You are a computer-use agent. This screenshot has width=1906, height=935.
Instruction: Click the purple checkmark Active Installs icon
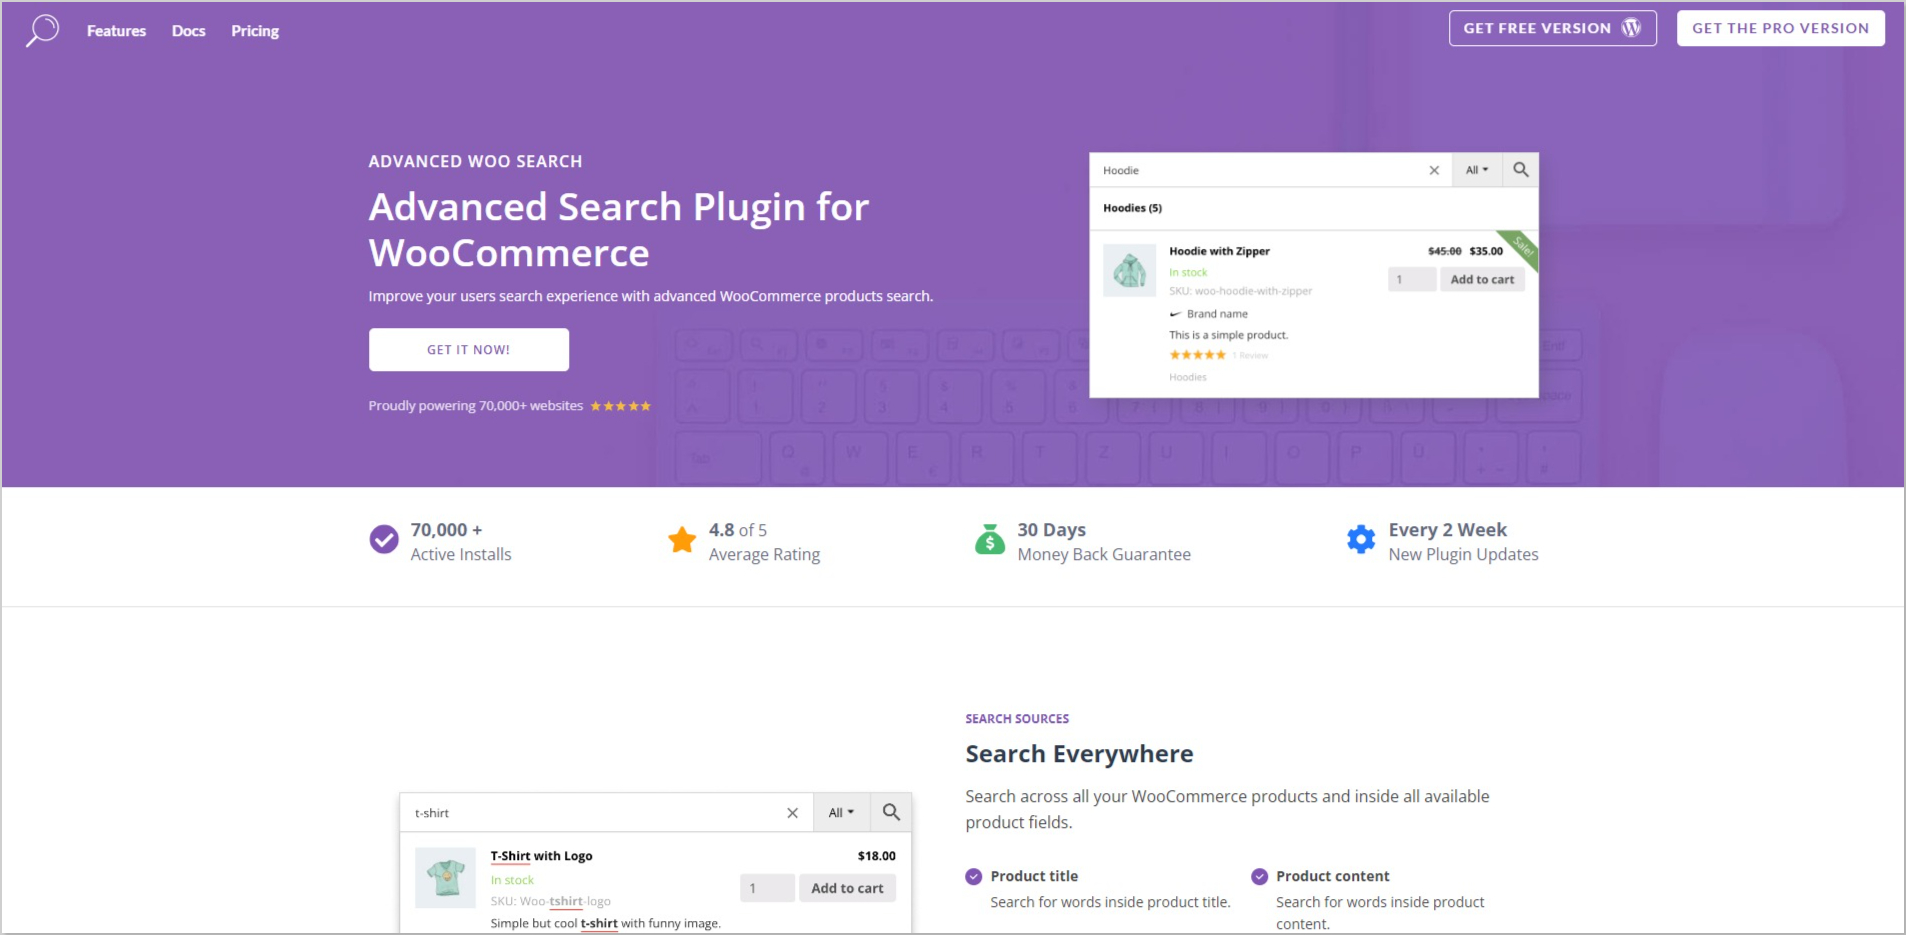[x=384, y=539]
